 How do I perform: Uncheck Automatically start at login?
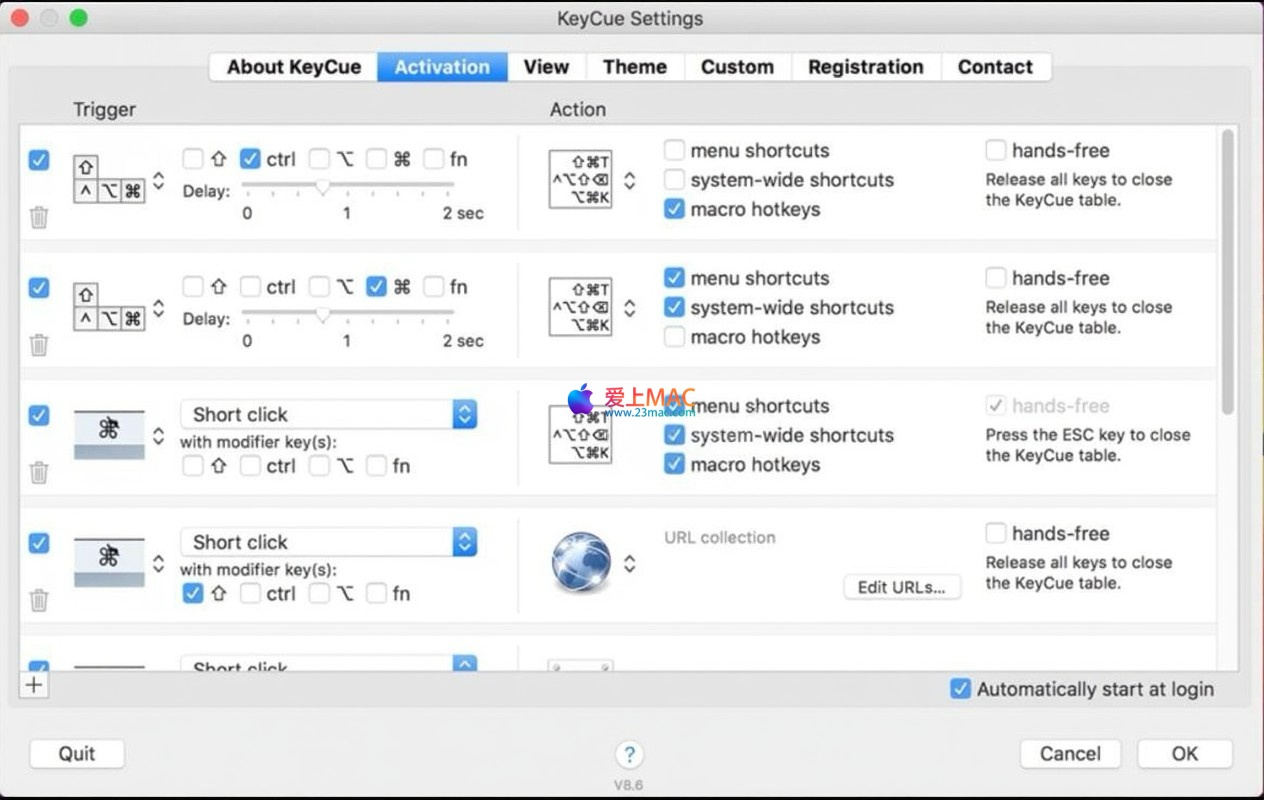960,689
